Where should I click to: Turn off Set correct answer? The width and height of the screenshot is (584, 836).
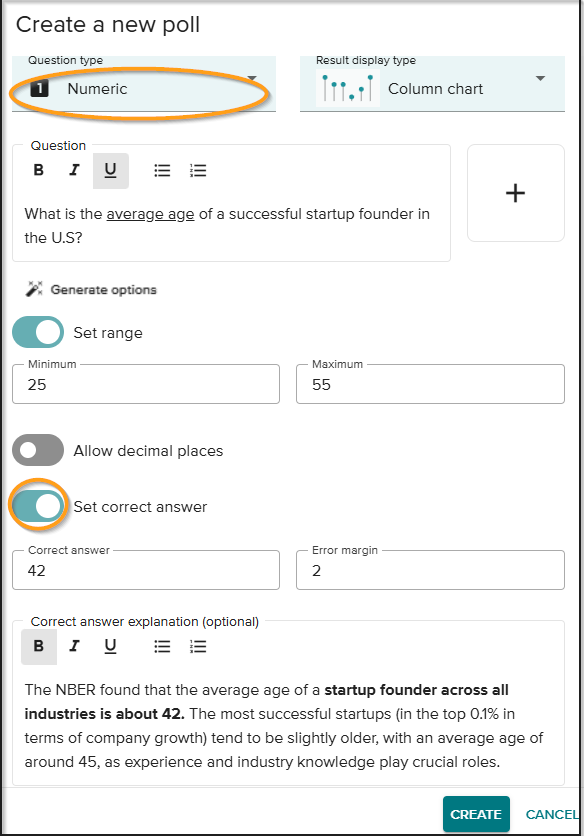[x=37, y=506]
